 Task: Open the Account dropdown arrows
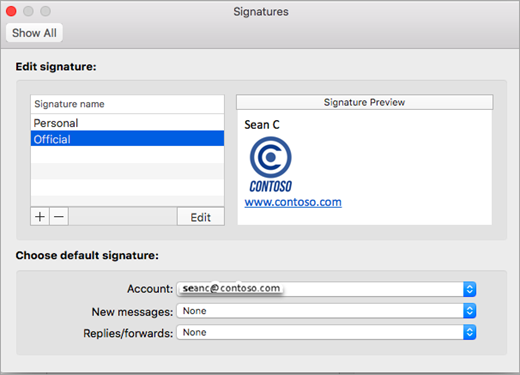[x=469, y=289]
